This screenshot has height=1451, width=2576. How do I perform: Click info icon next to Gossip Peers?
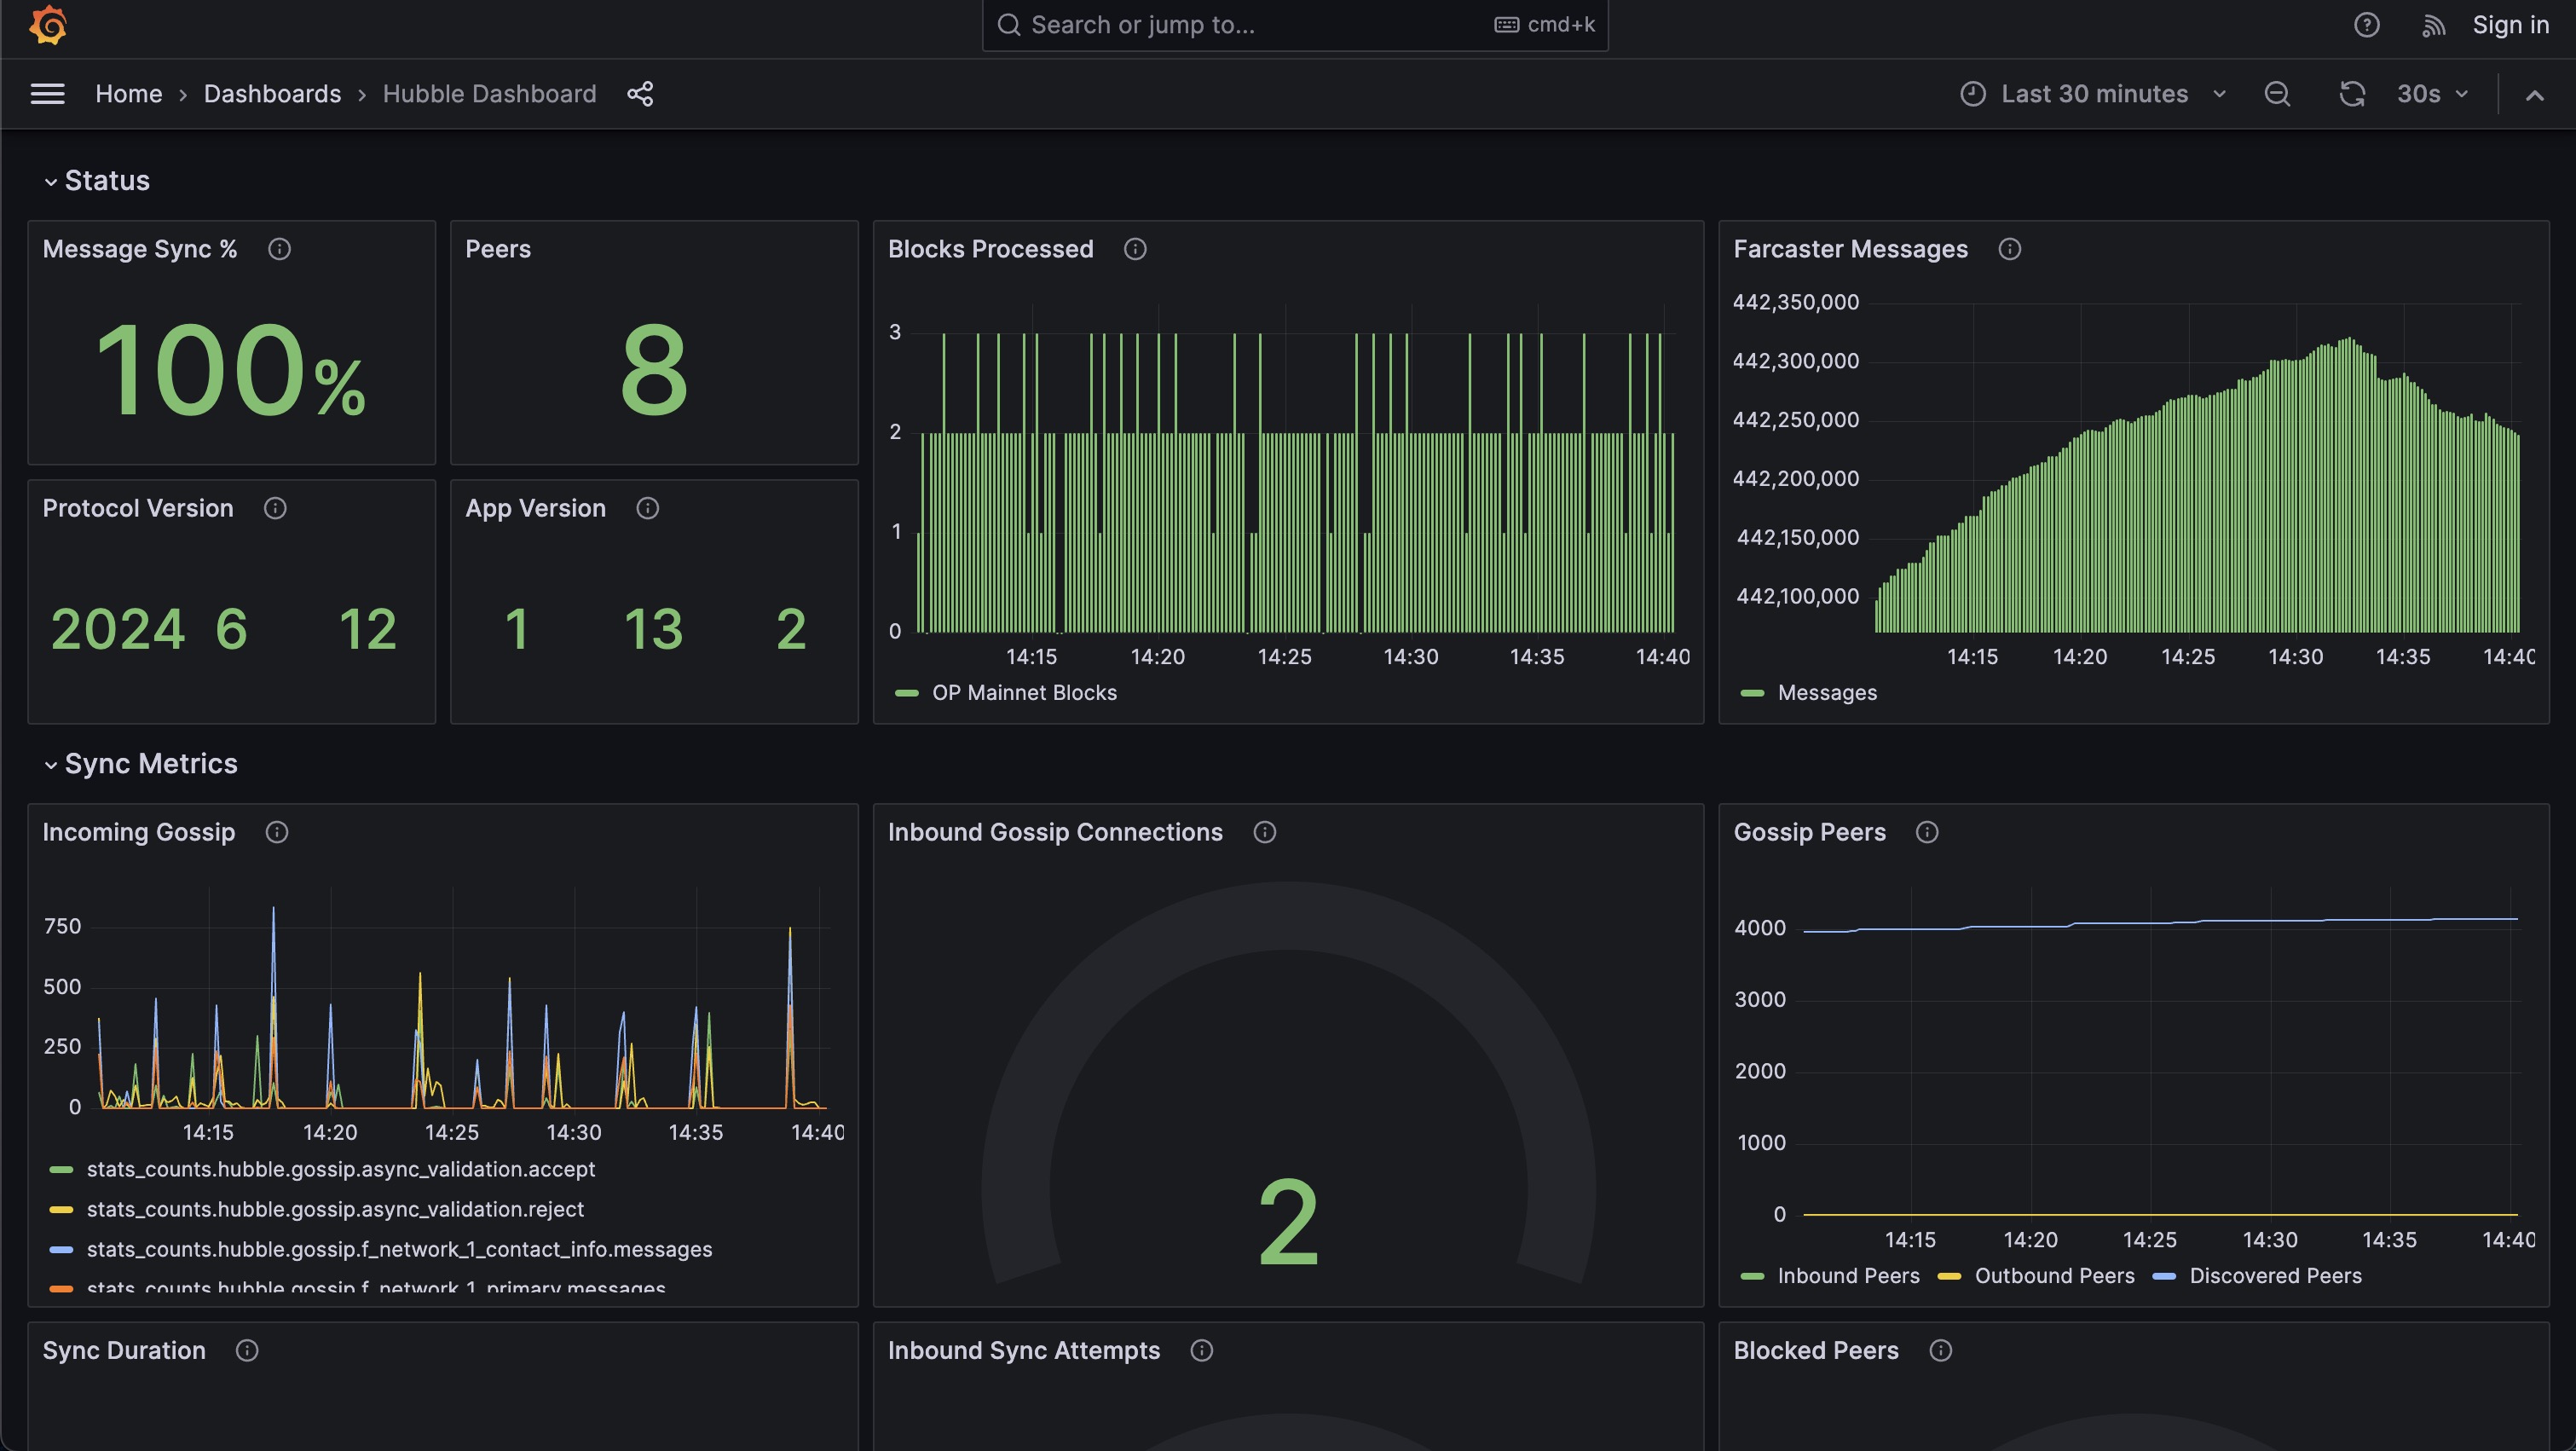(1927, 832)
